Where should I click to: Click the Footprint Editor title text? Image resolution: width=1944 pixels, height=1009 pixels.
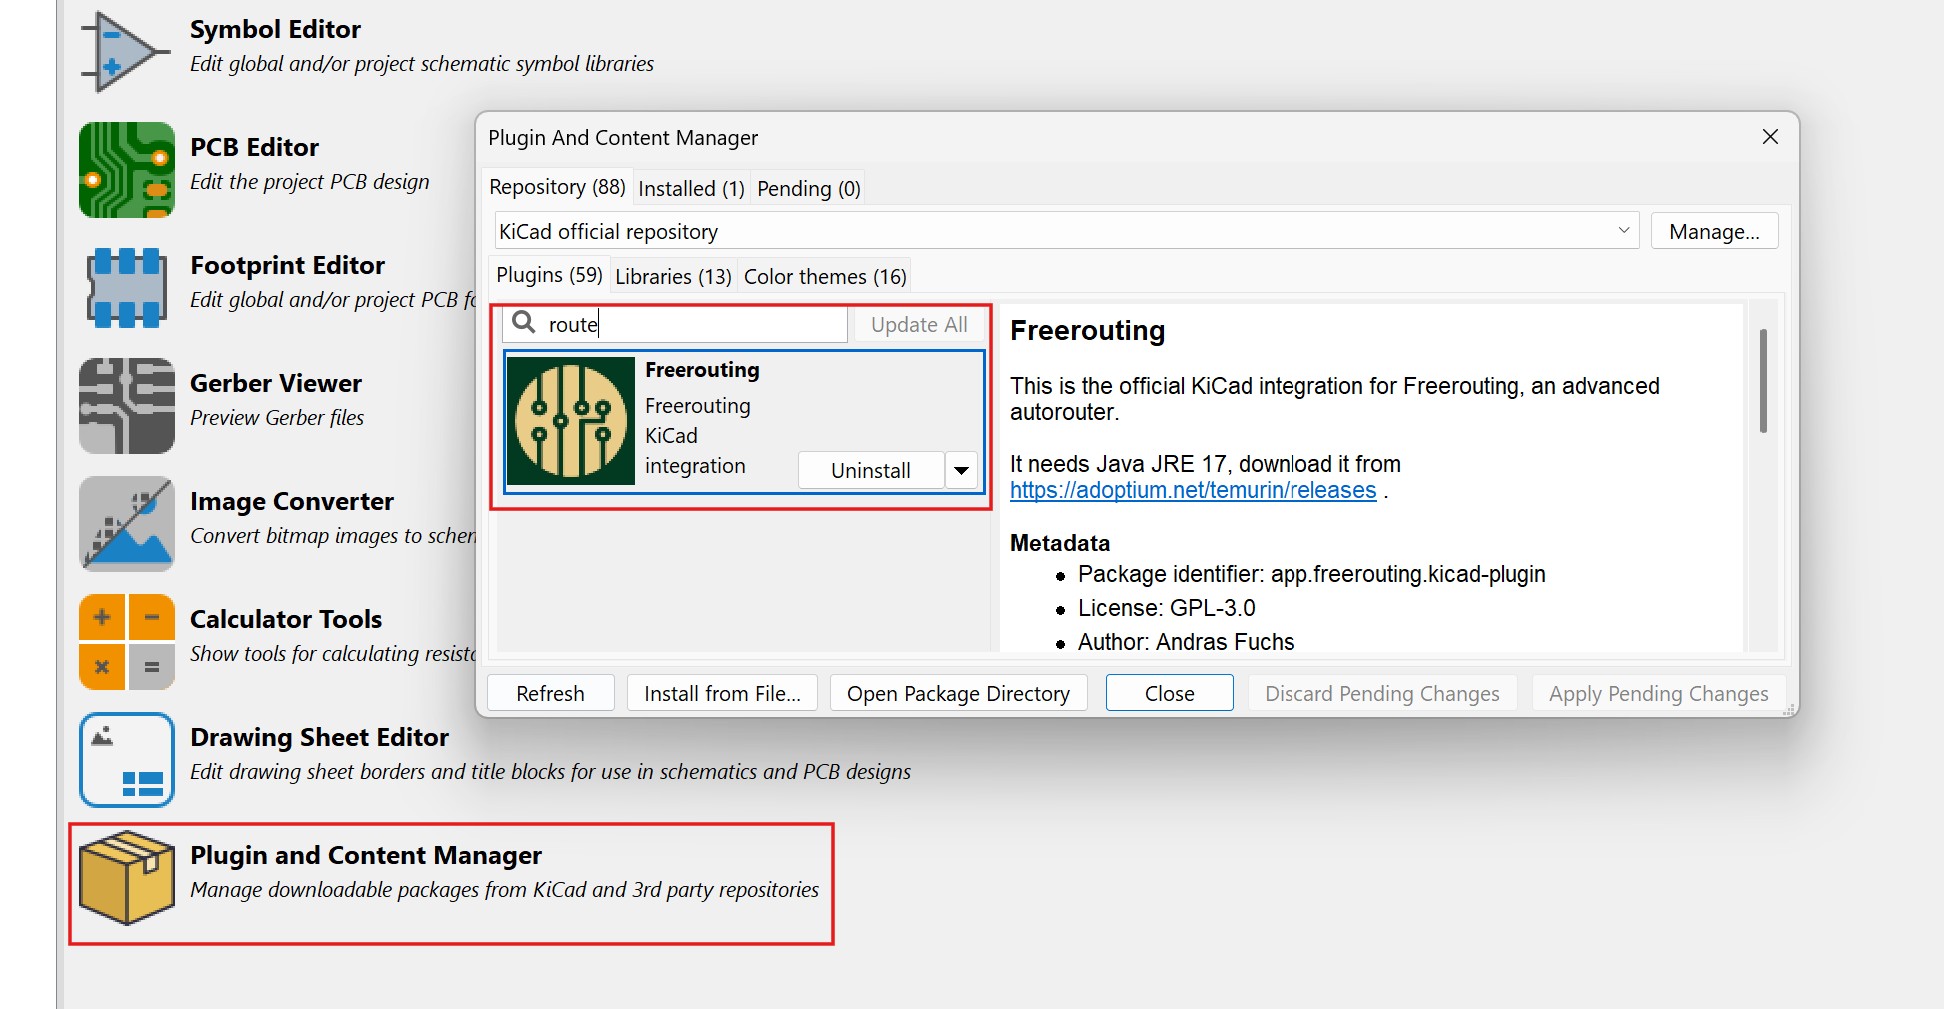click(x=287, y=265)
